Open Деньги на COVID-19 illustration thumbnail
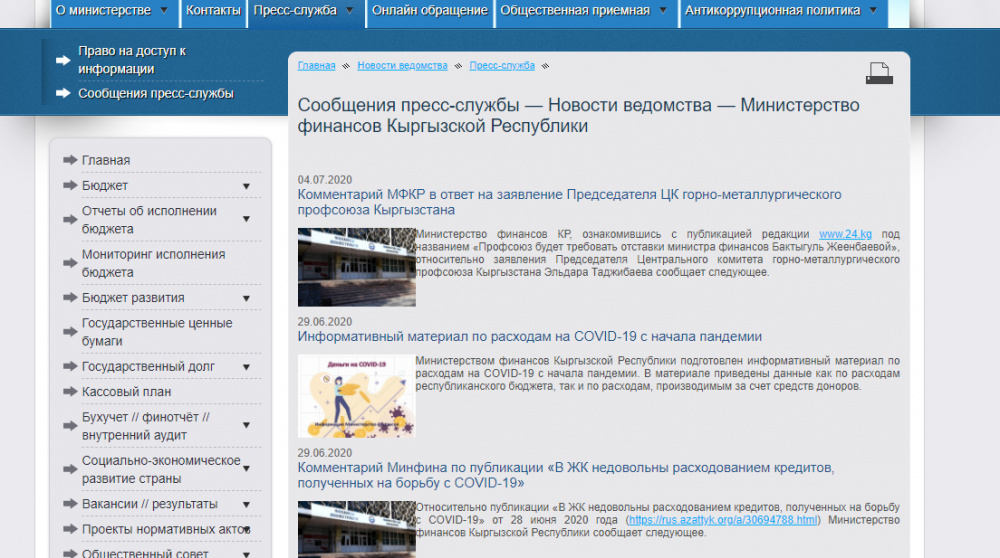This screenshot has height=558, width=1000. (357, 396)
